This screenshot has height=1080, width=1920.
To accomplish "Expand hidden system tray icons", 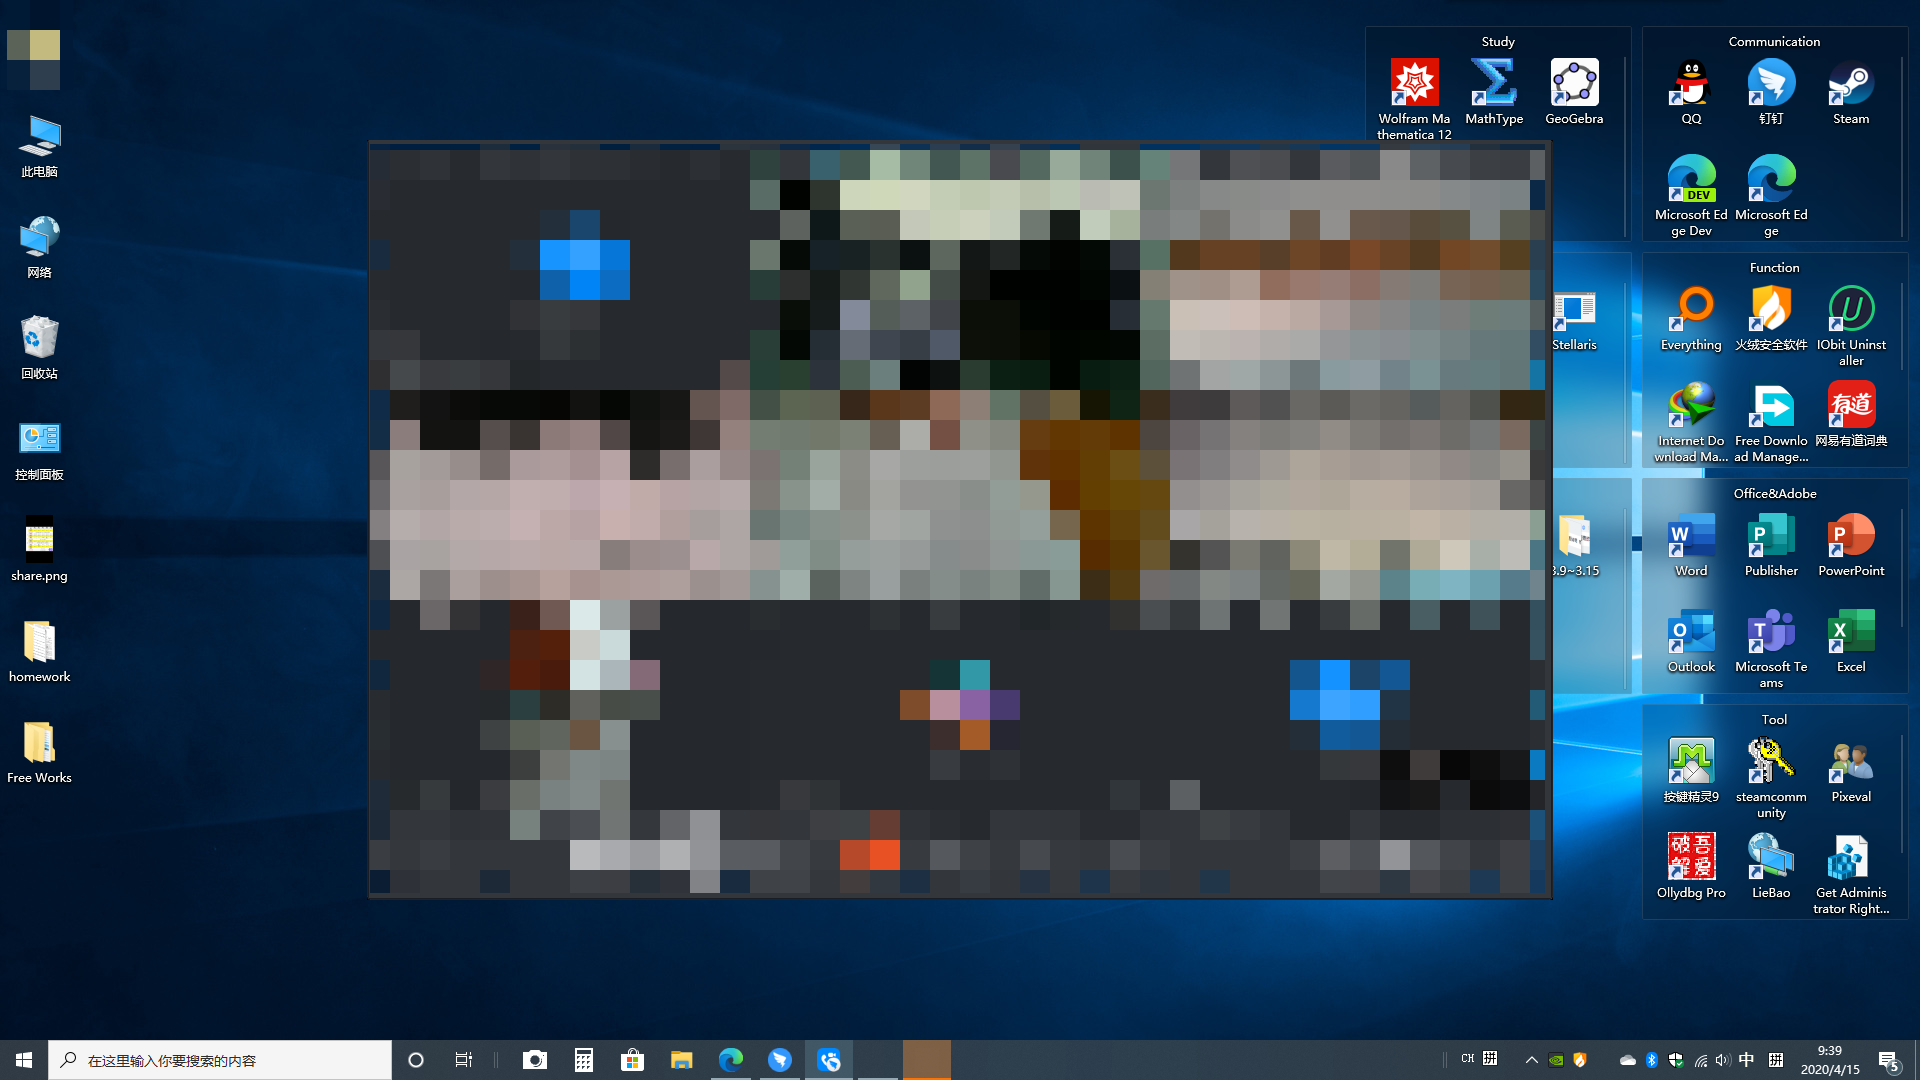I will tap(1531, 1060).
